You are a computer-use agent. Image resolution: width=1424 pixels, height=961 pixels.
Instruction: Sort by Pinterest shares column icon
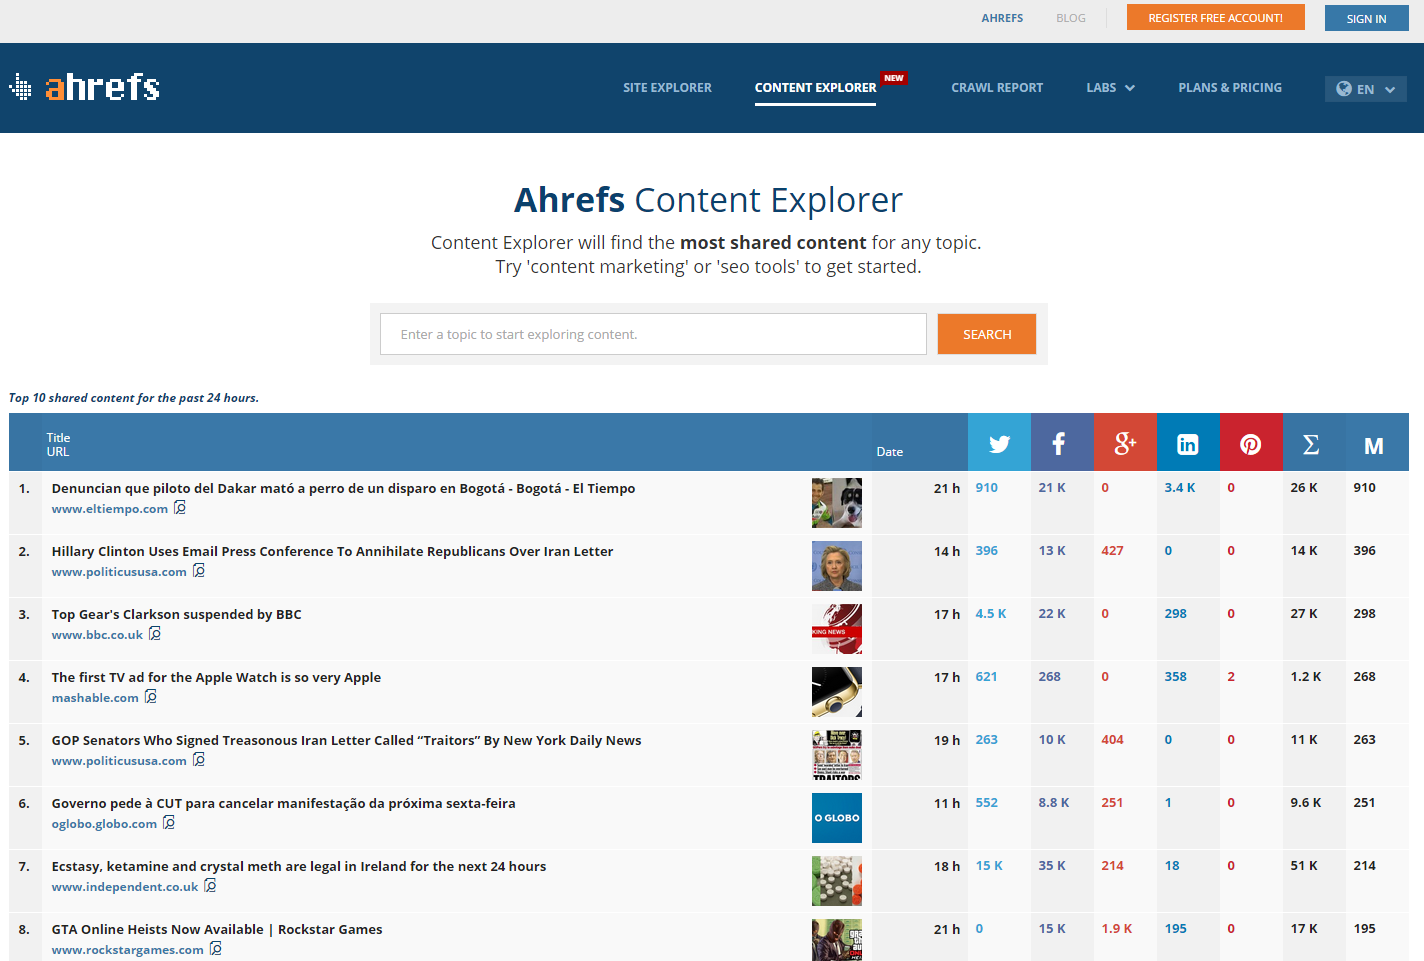pos(1251,444)
